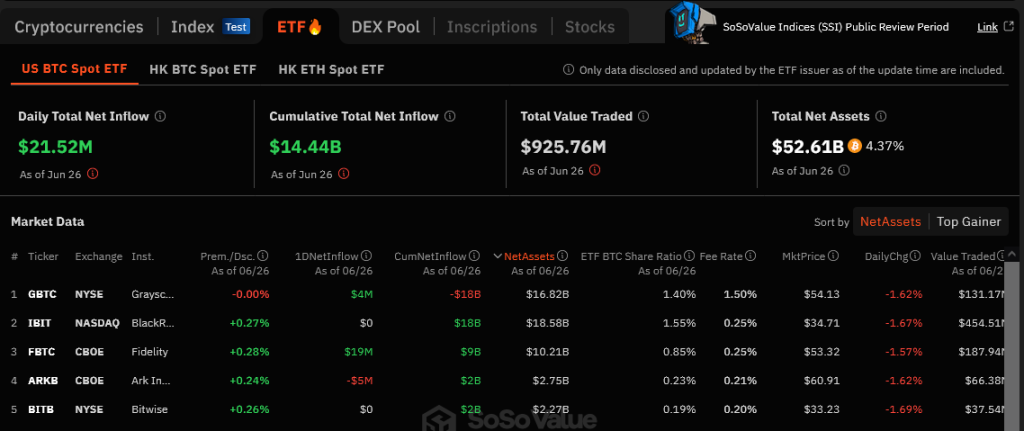The height and width of the screenshot is (431, 1024).
Task: Select US BTC Spot ETF subtab
Action: 74,69
